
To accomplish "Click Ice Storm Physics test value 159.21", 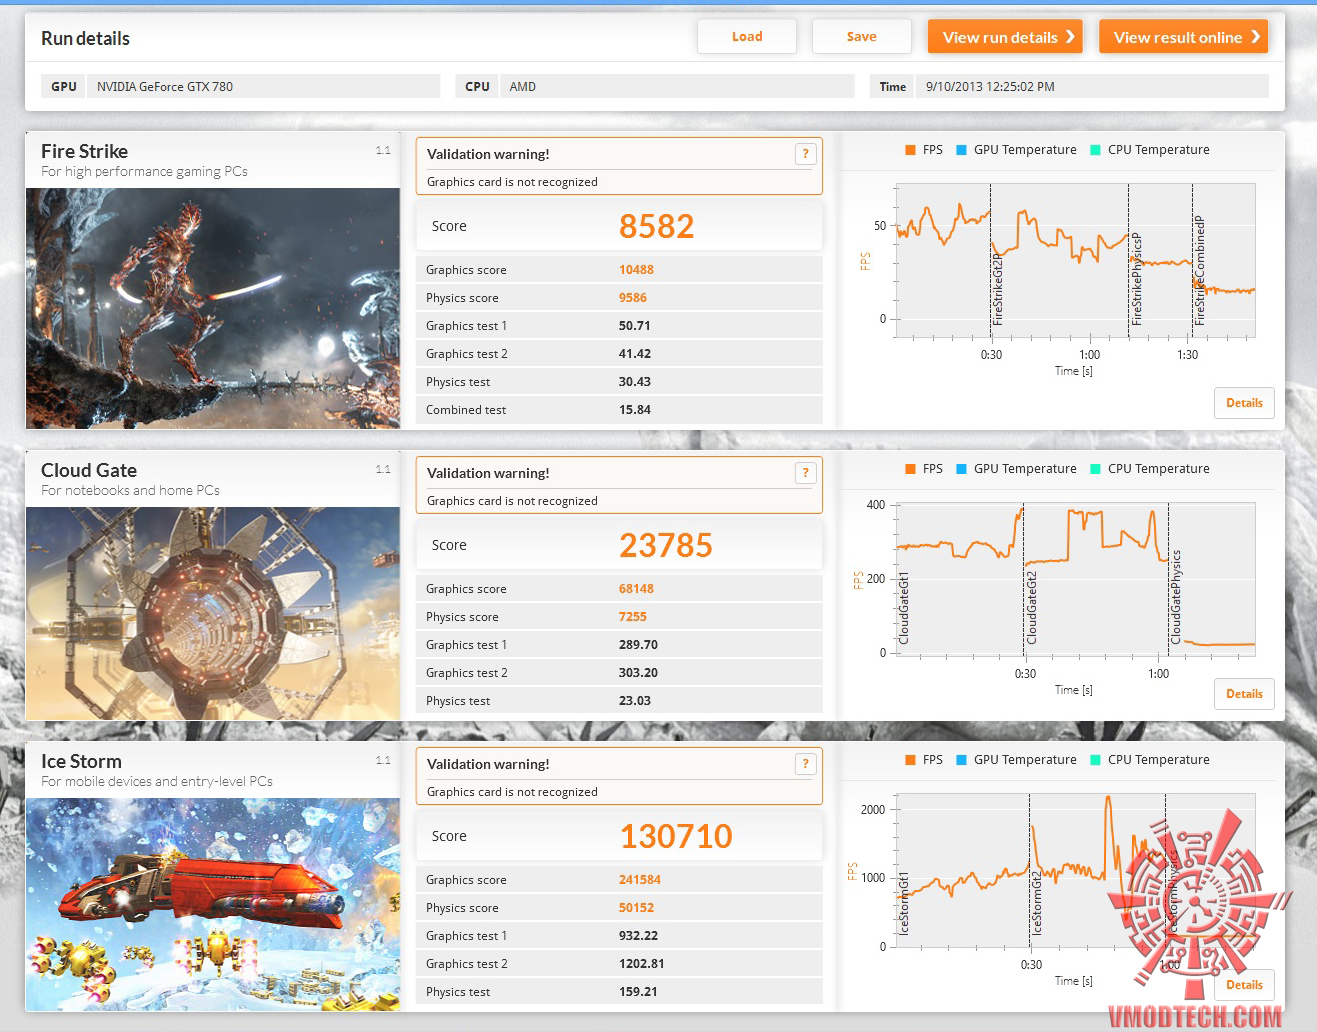I will (x=638, y=992).
